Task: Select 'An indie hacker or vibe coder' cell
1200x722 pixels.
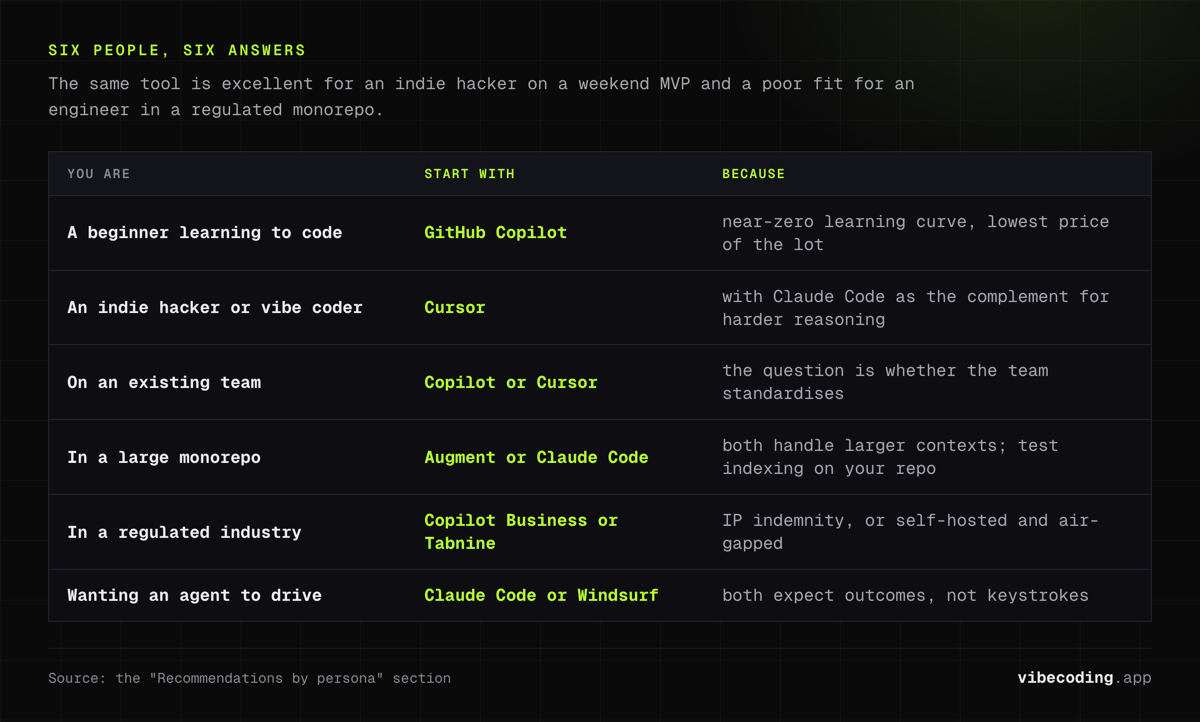Action: tap(215, 308)
